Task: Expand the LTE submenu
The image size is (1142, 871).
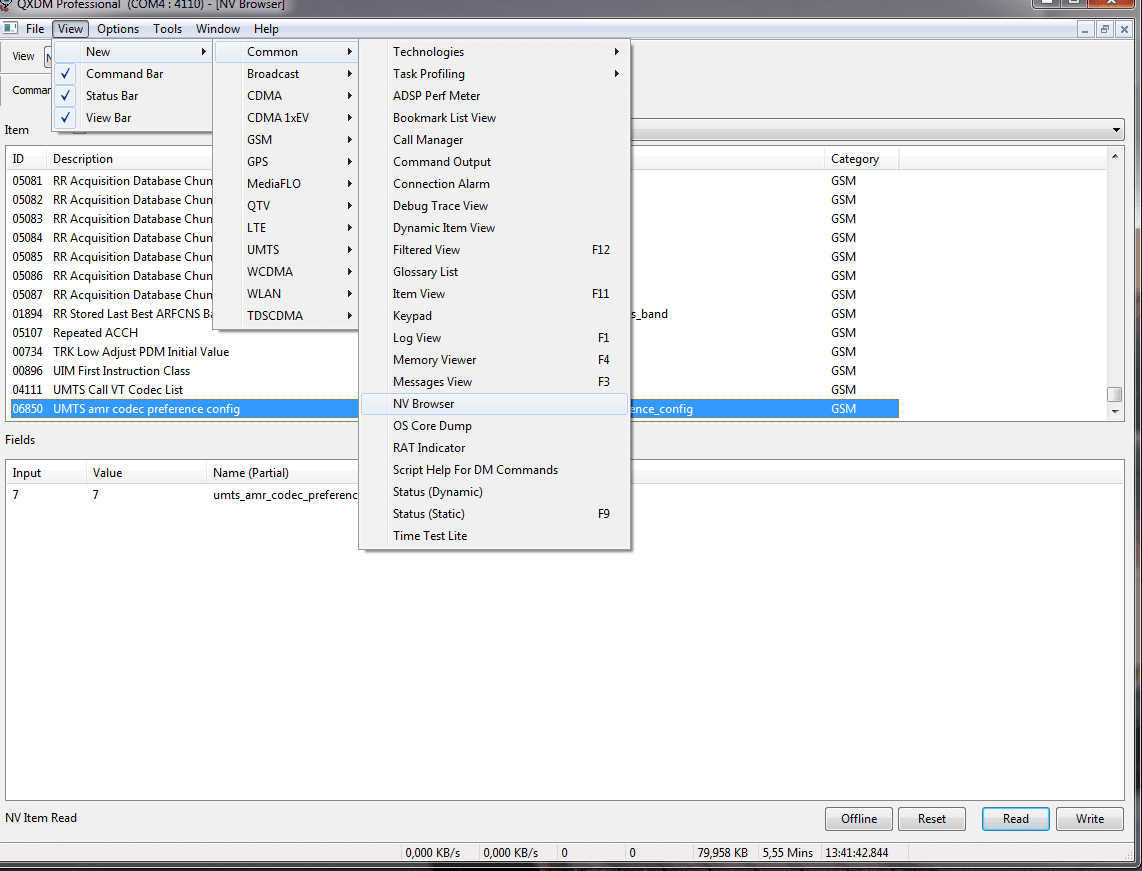Action: click(286, 227)
